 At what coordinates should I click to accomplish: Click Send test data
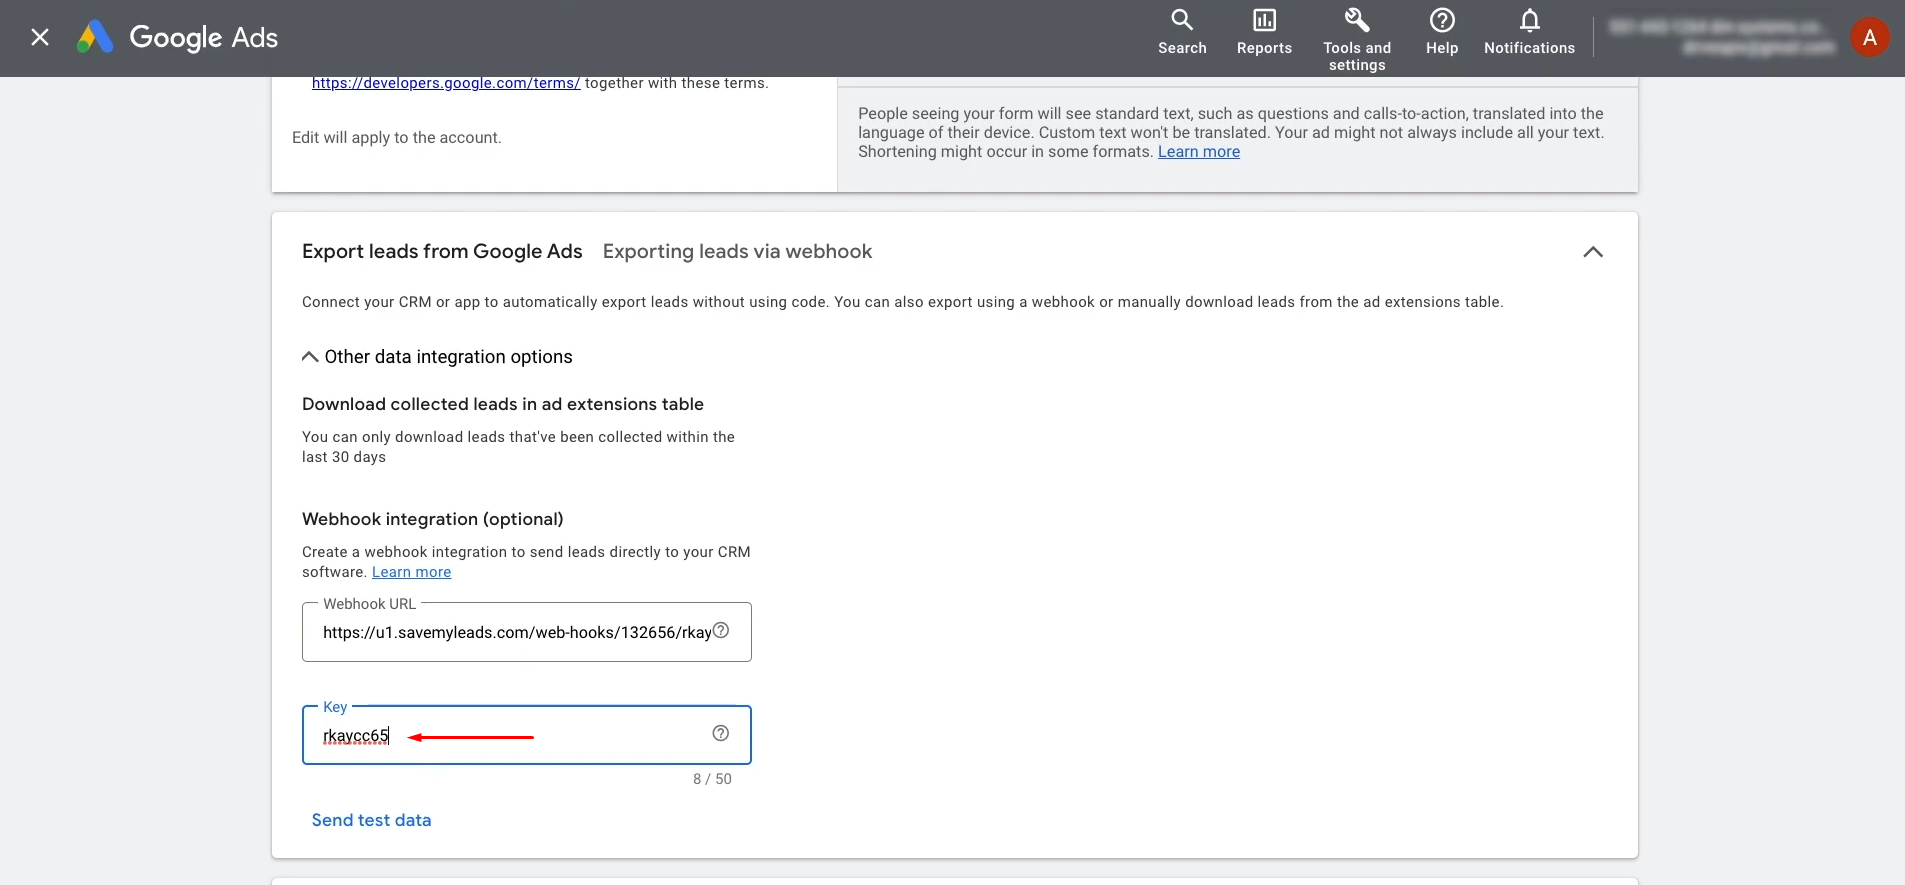point(371,820)
